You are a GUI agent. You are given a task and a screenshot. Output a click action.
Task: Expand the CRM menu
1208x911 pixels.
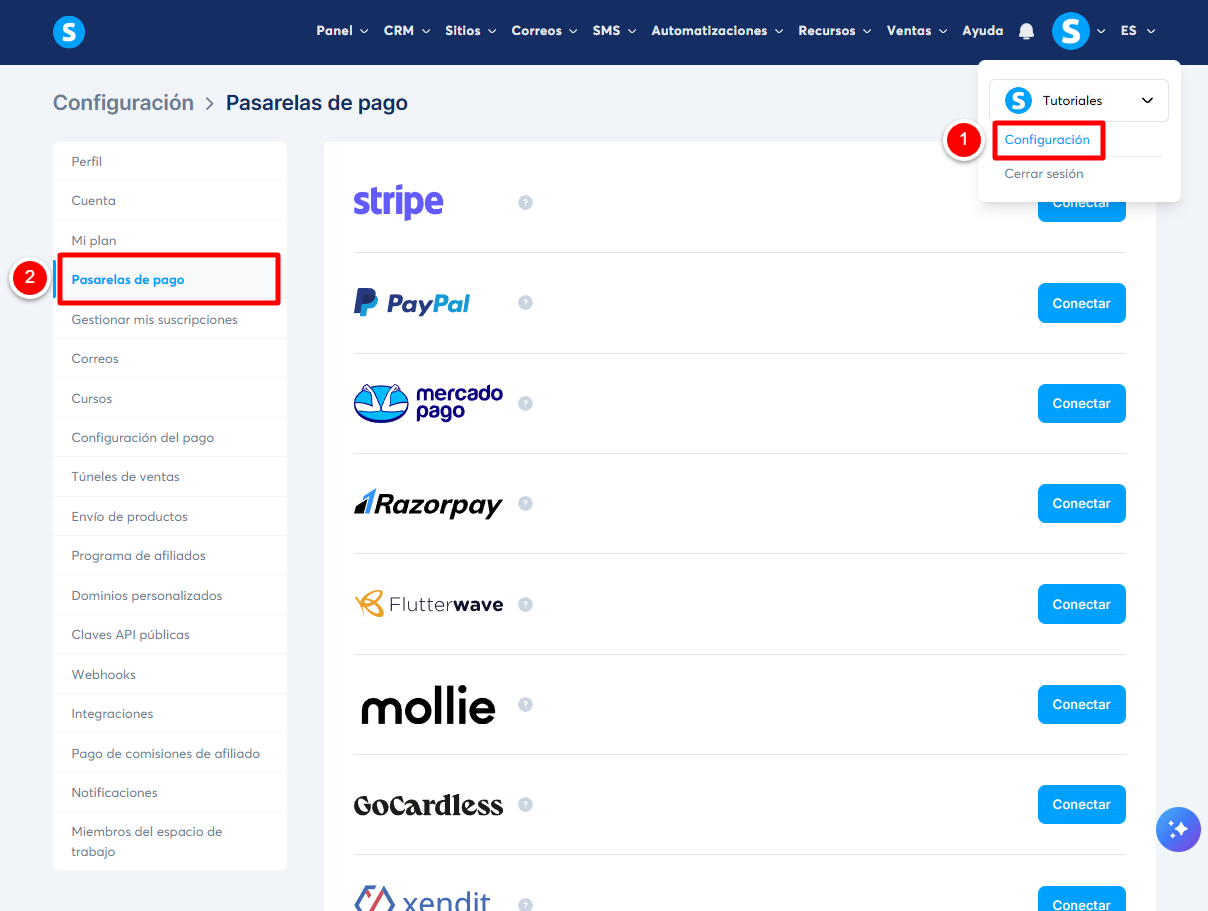tap(407, 31)
